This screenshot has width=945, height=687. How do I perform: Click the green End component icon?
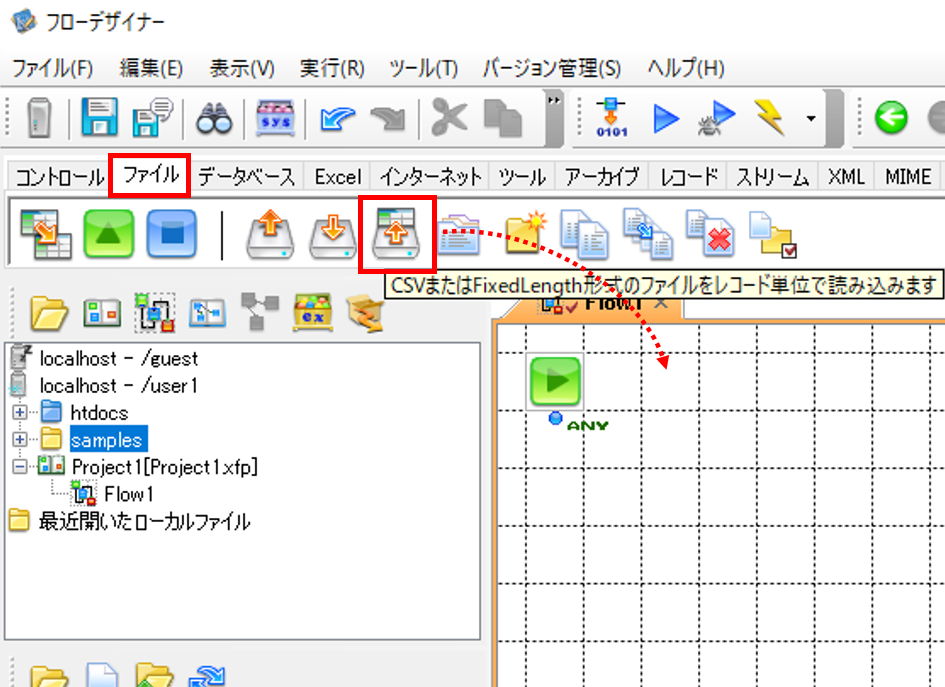click(x=108, y=234)
